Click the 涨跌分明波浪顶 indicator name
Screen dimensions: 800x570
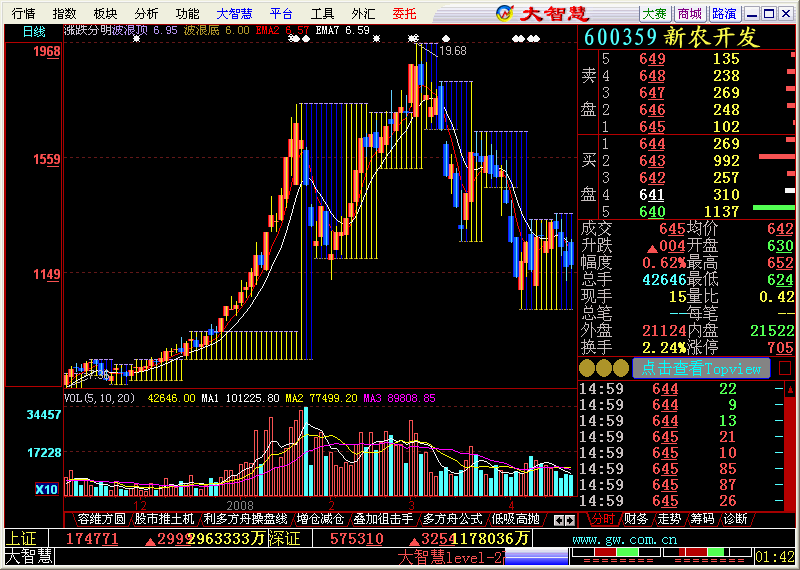coord(106,31)
